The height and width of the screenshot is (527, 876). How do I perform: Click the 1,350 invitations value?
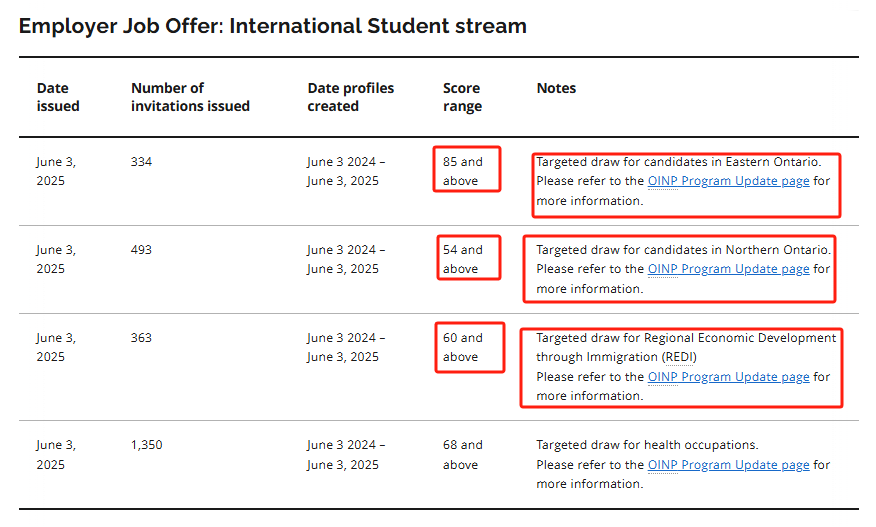(x=146, y=445)
